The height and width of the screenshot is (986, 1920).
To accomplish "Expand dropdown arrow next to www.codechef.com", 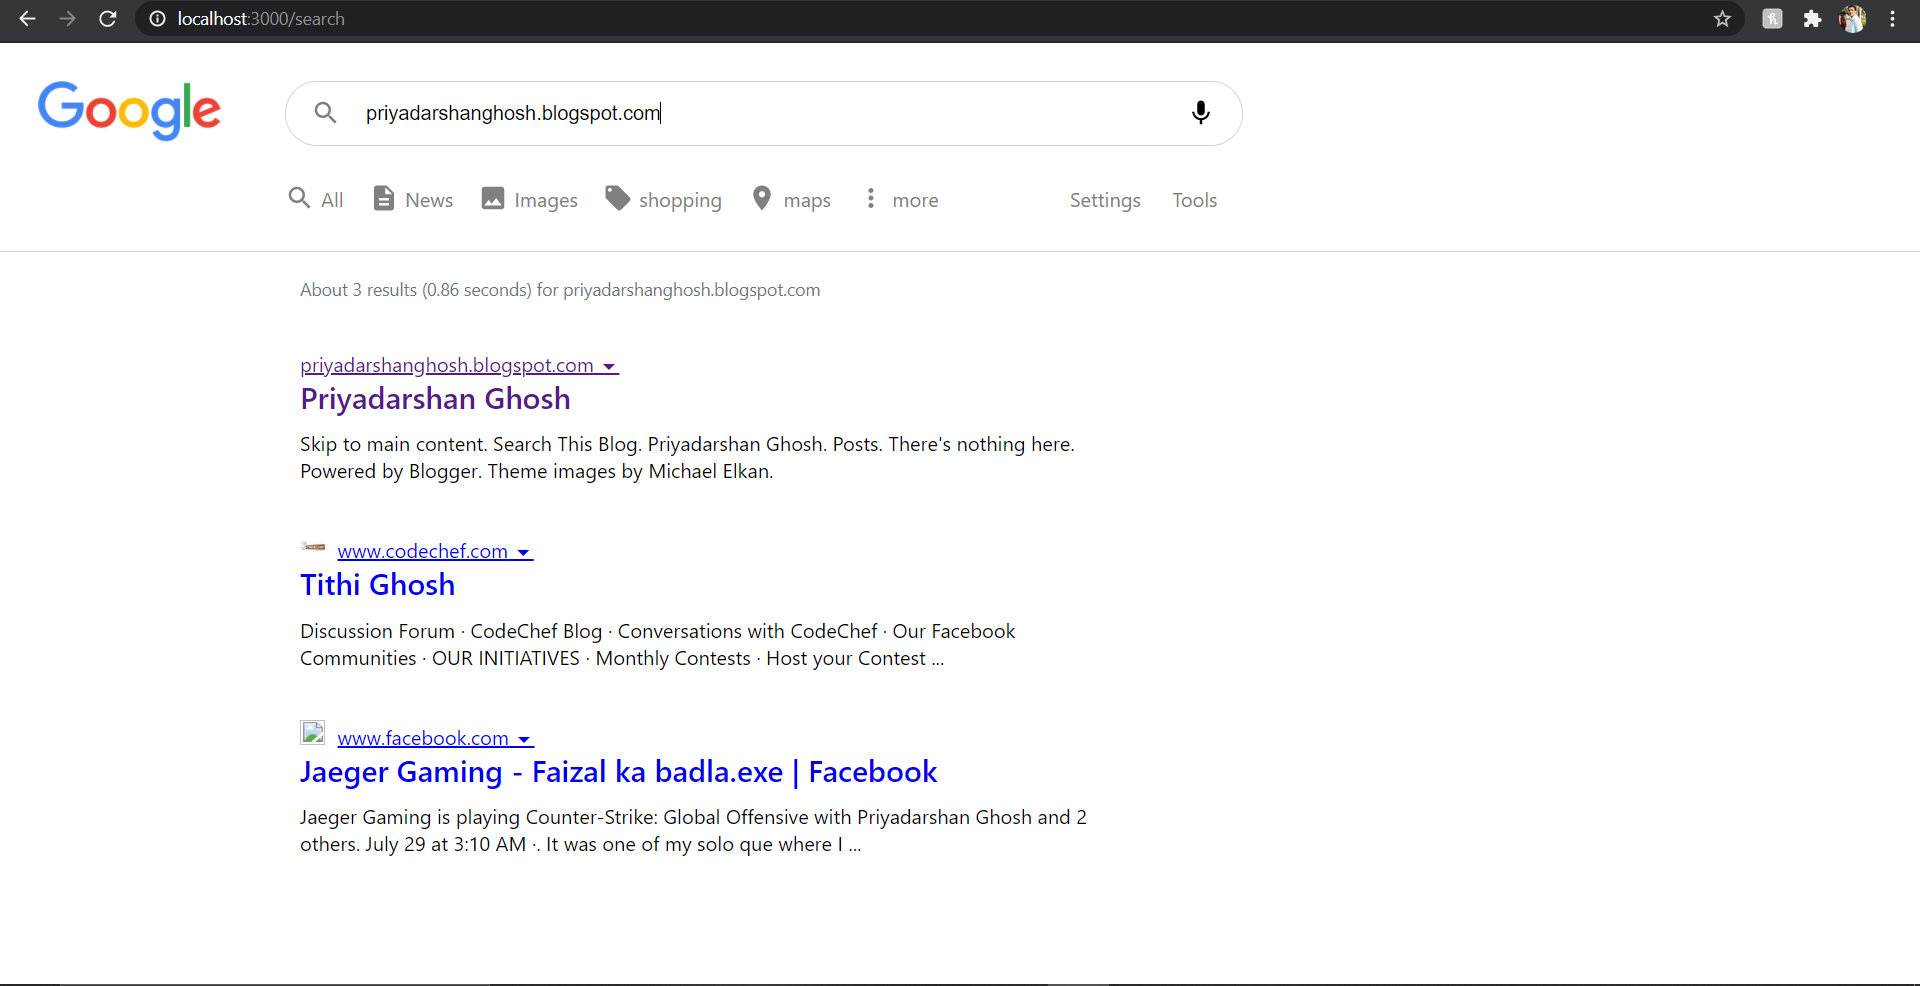I will tap(523, 553).
